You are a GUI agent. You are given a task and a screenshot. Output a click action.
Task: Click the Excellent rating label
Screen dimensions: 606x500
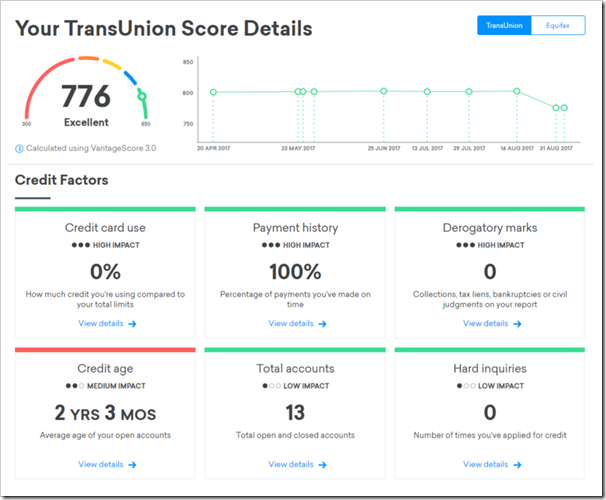click(86, 122)
